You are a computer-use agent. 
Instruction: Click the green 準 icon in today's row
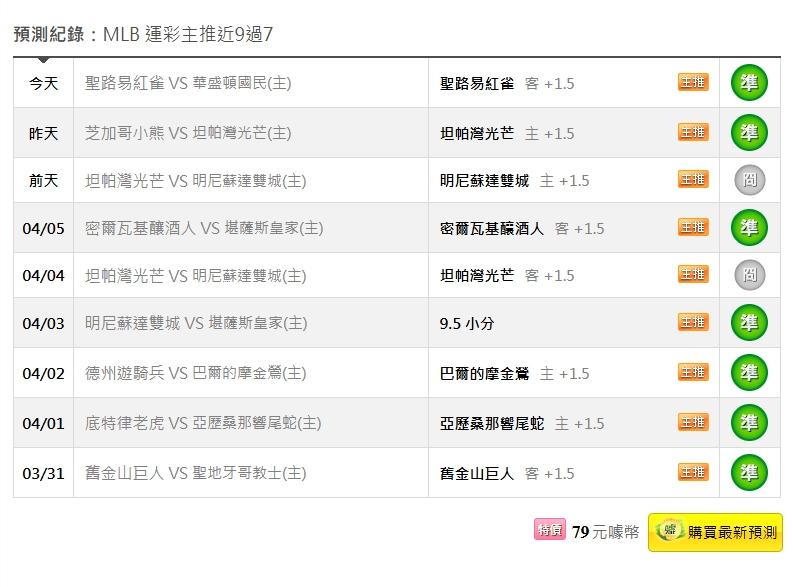point(749,83)
